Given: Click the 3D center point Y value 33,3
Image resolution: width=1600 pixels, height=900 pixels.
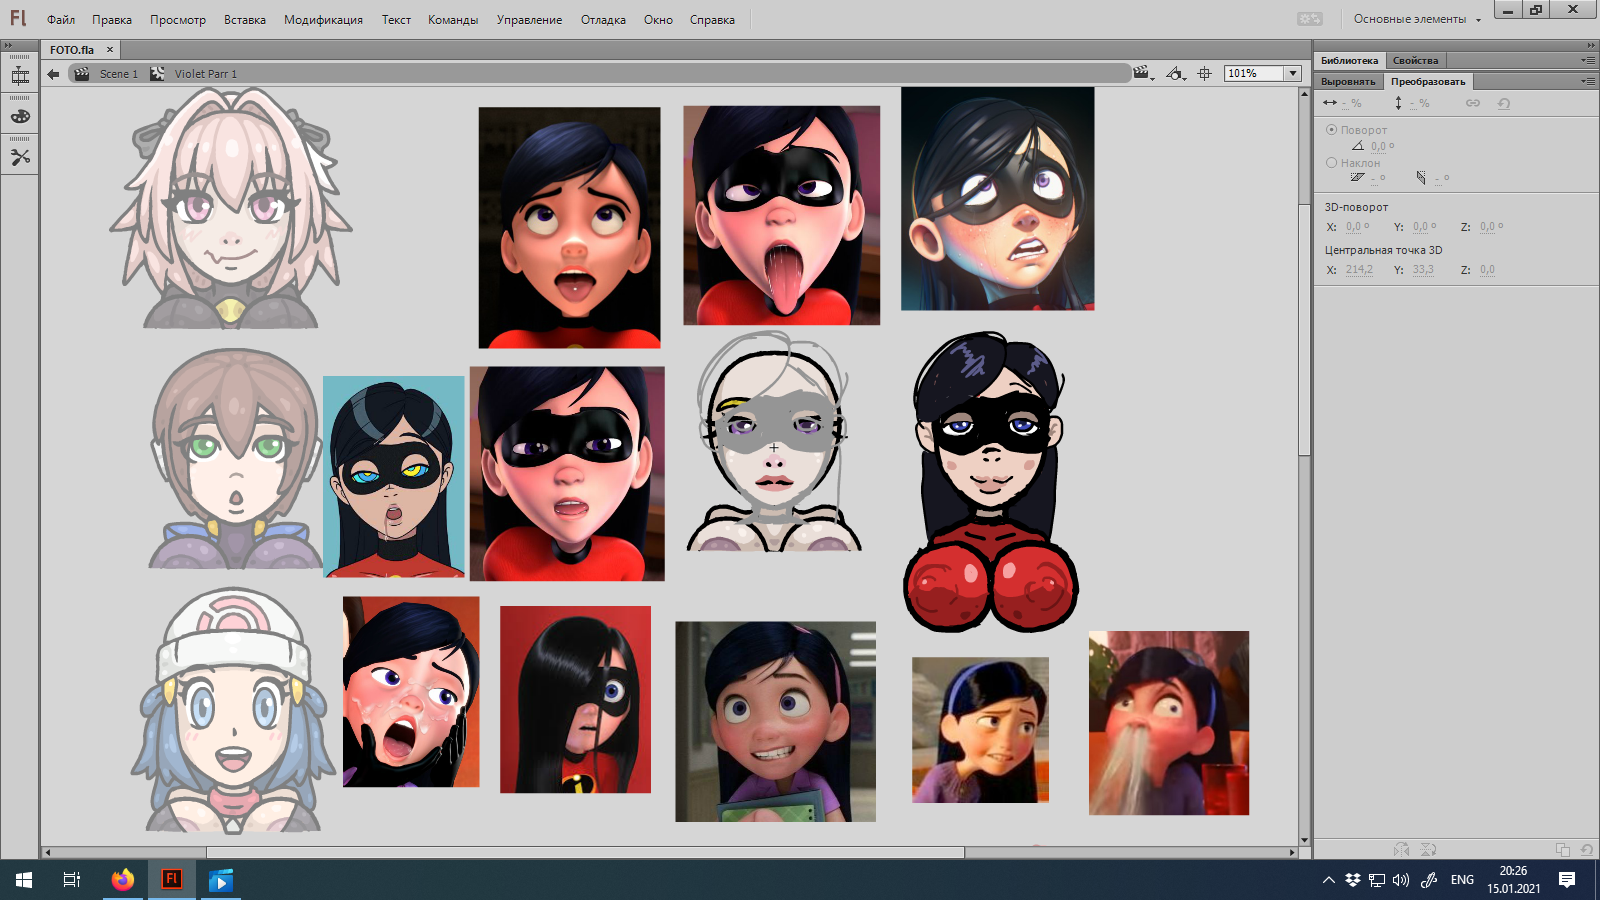Looking at the screenshot, I should click(1423, 270).
